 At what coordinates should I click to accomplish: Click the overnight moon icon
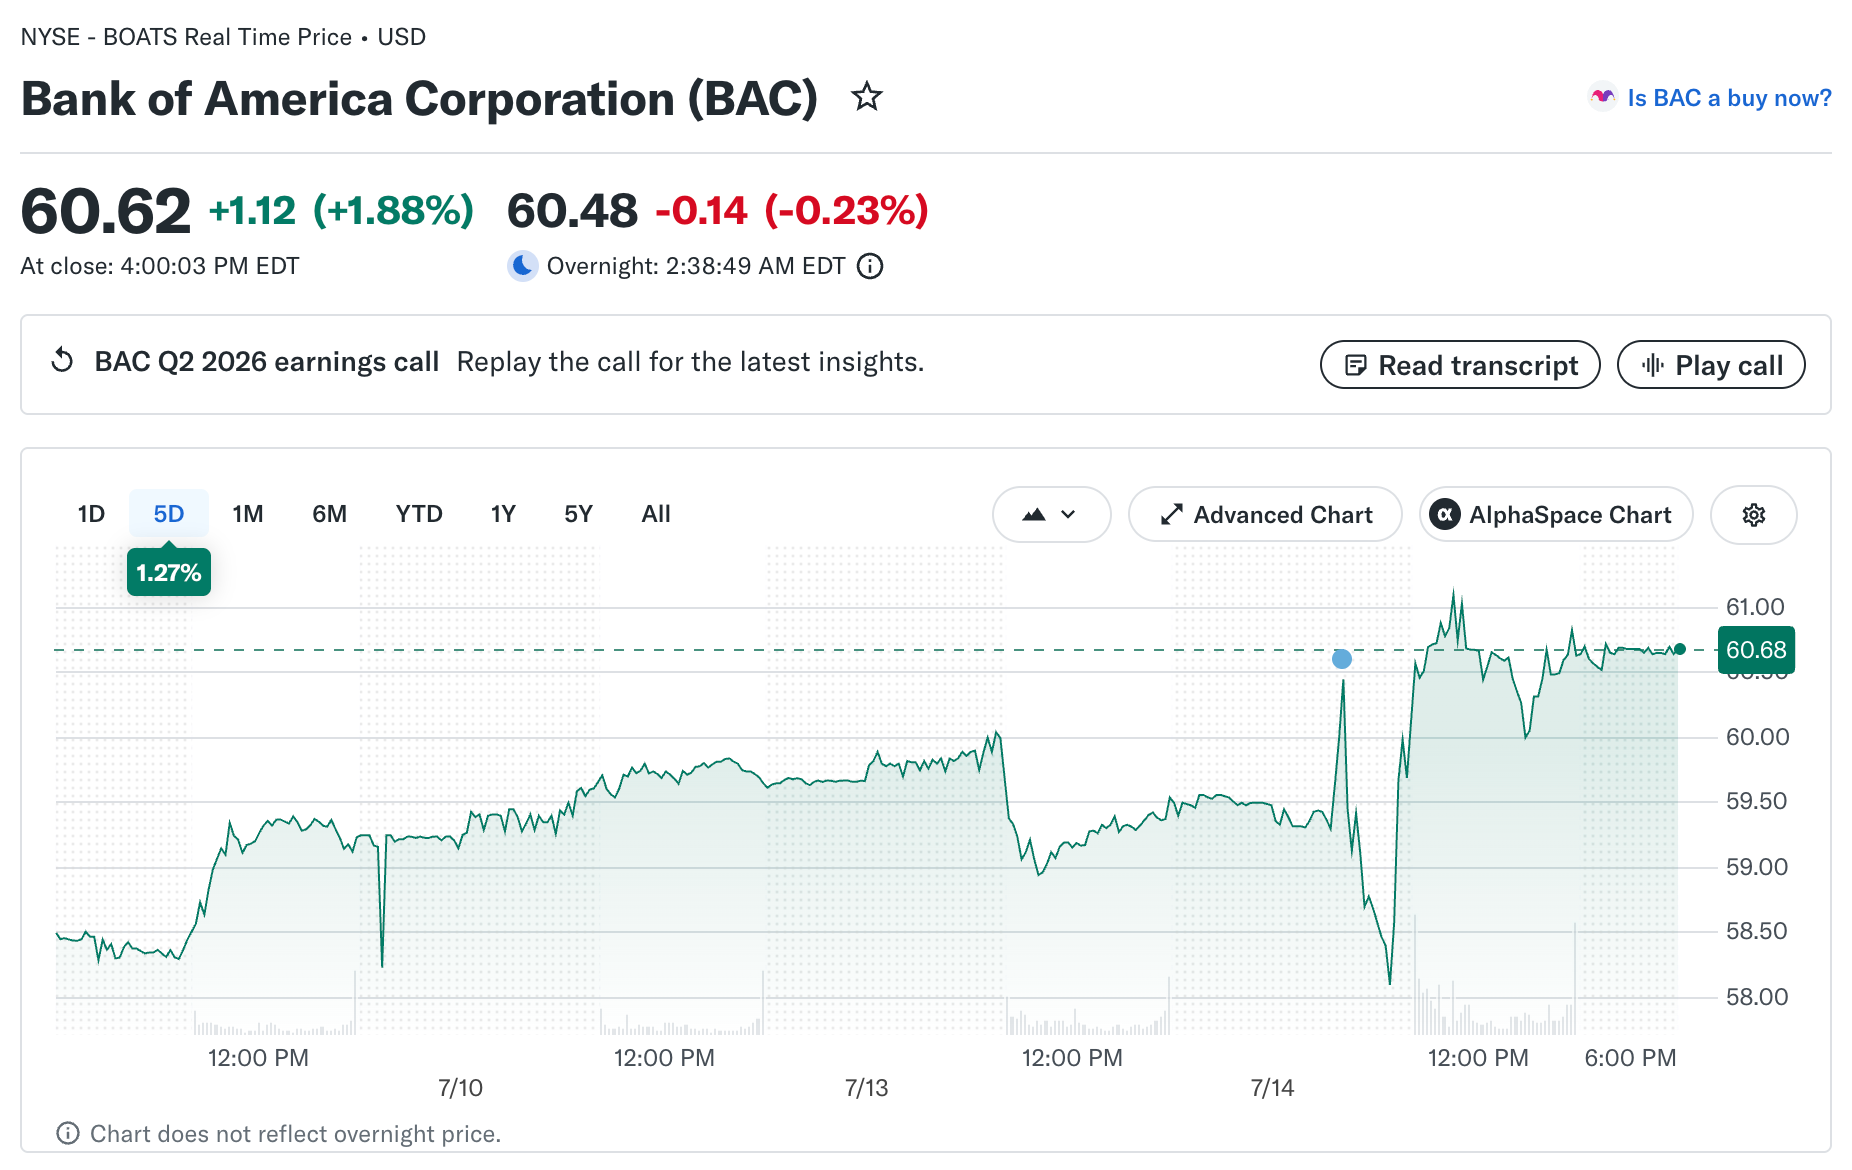click(522, 265)
